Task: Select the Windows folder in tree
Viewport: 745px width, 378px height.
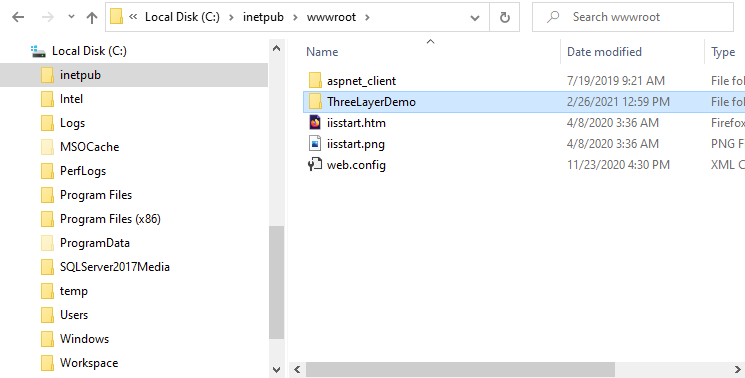Action: pos(84,339)
